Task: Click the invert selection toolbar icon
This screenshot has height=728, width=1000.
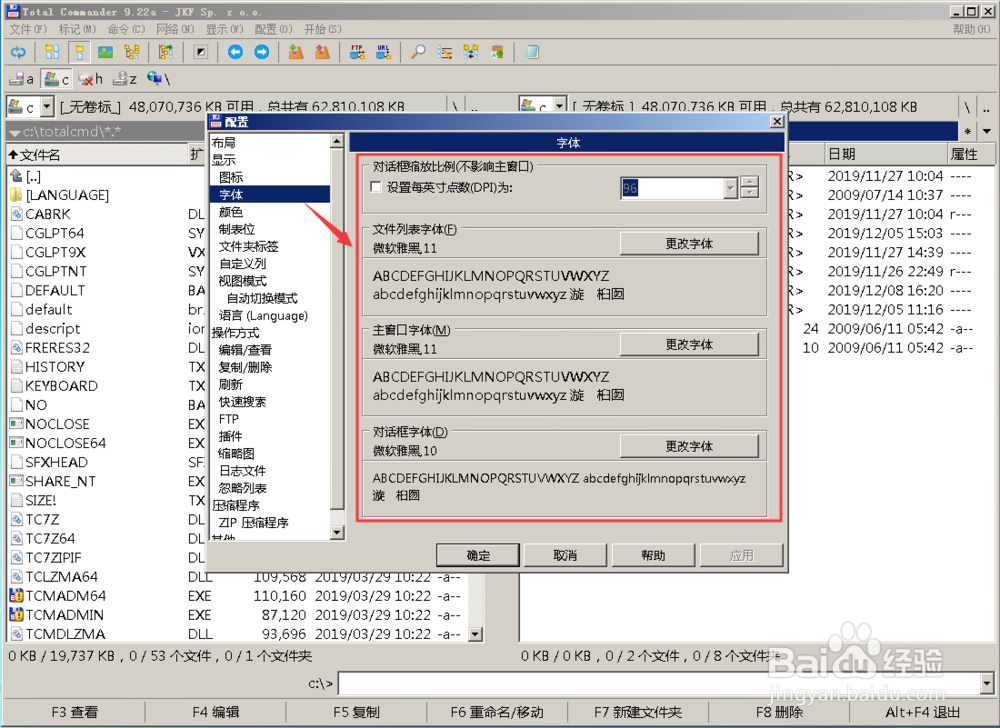Action: pyautogui.click(x=201, y=52)
